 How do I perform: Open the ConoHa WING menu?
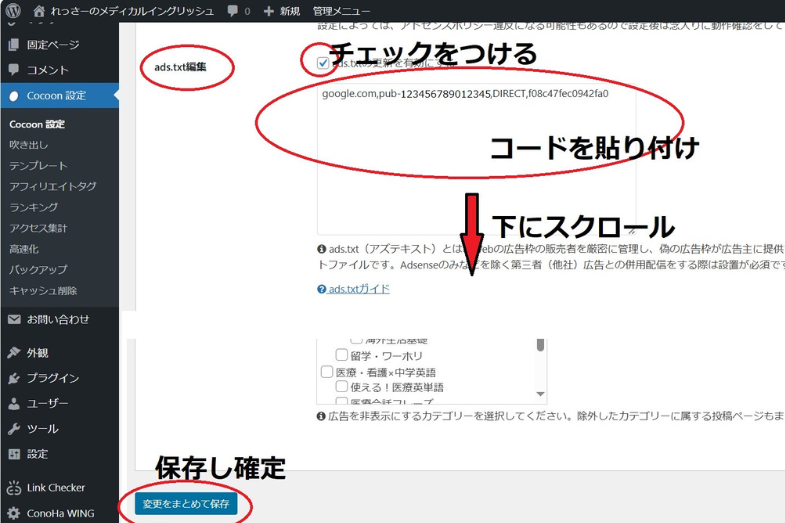pos(60,513)
